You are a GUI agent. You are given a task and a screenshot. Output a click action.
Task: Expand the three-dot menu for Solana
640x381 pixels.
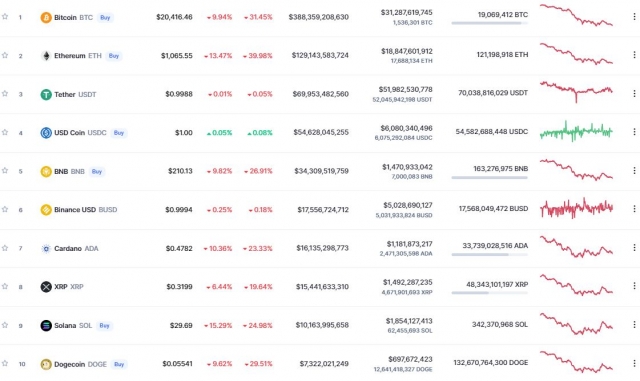coord(634,325)
